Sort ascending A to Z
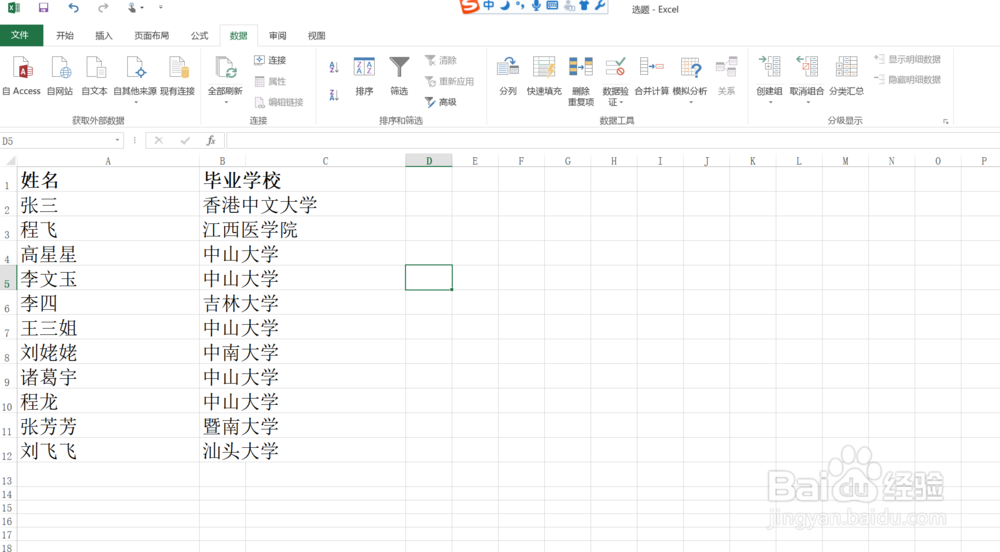 point(334,67)
